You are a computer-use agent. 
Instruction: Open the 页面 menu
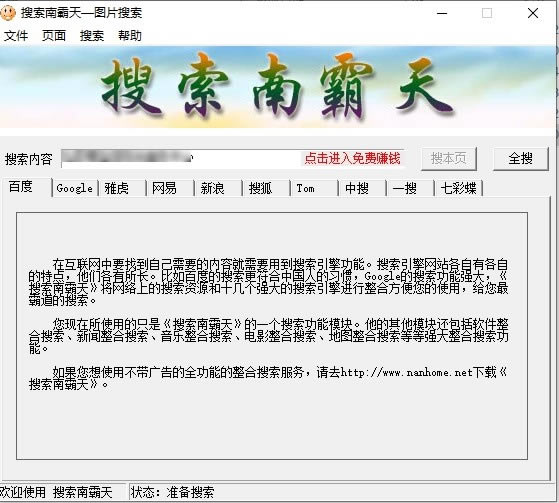(x=54, y=36)
